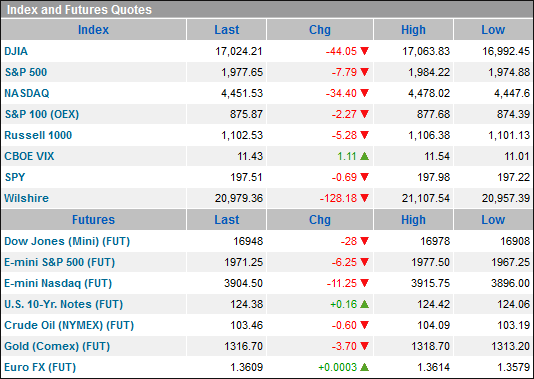Screen dimensions: 534x379
Task: Click the green up arrow for CBOE VIX
Action: 364,156
